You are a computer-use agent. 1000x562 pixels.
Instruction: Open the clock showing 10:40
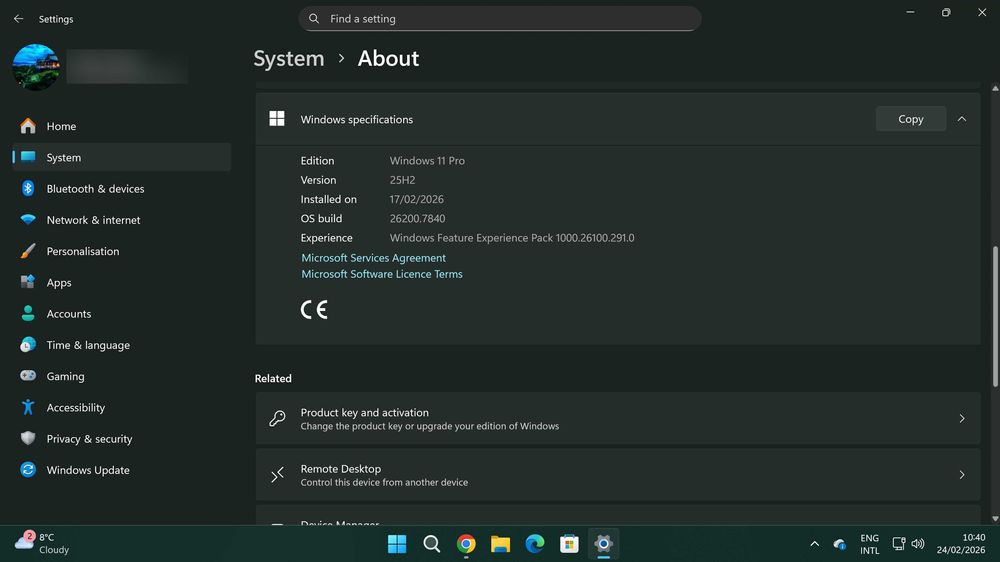pos(961,544)
